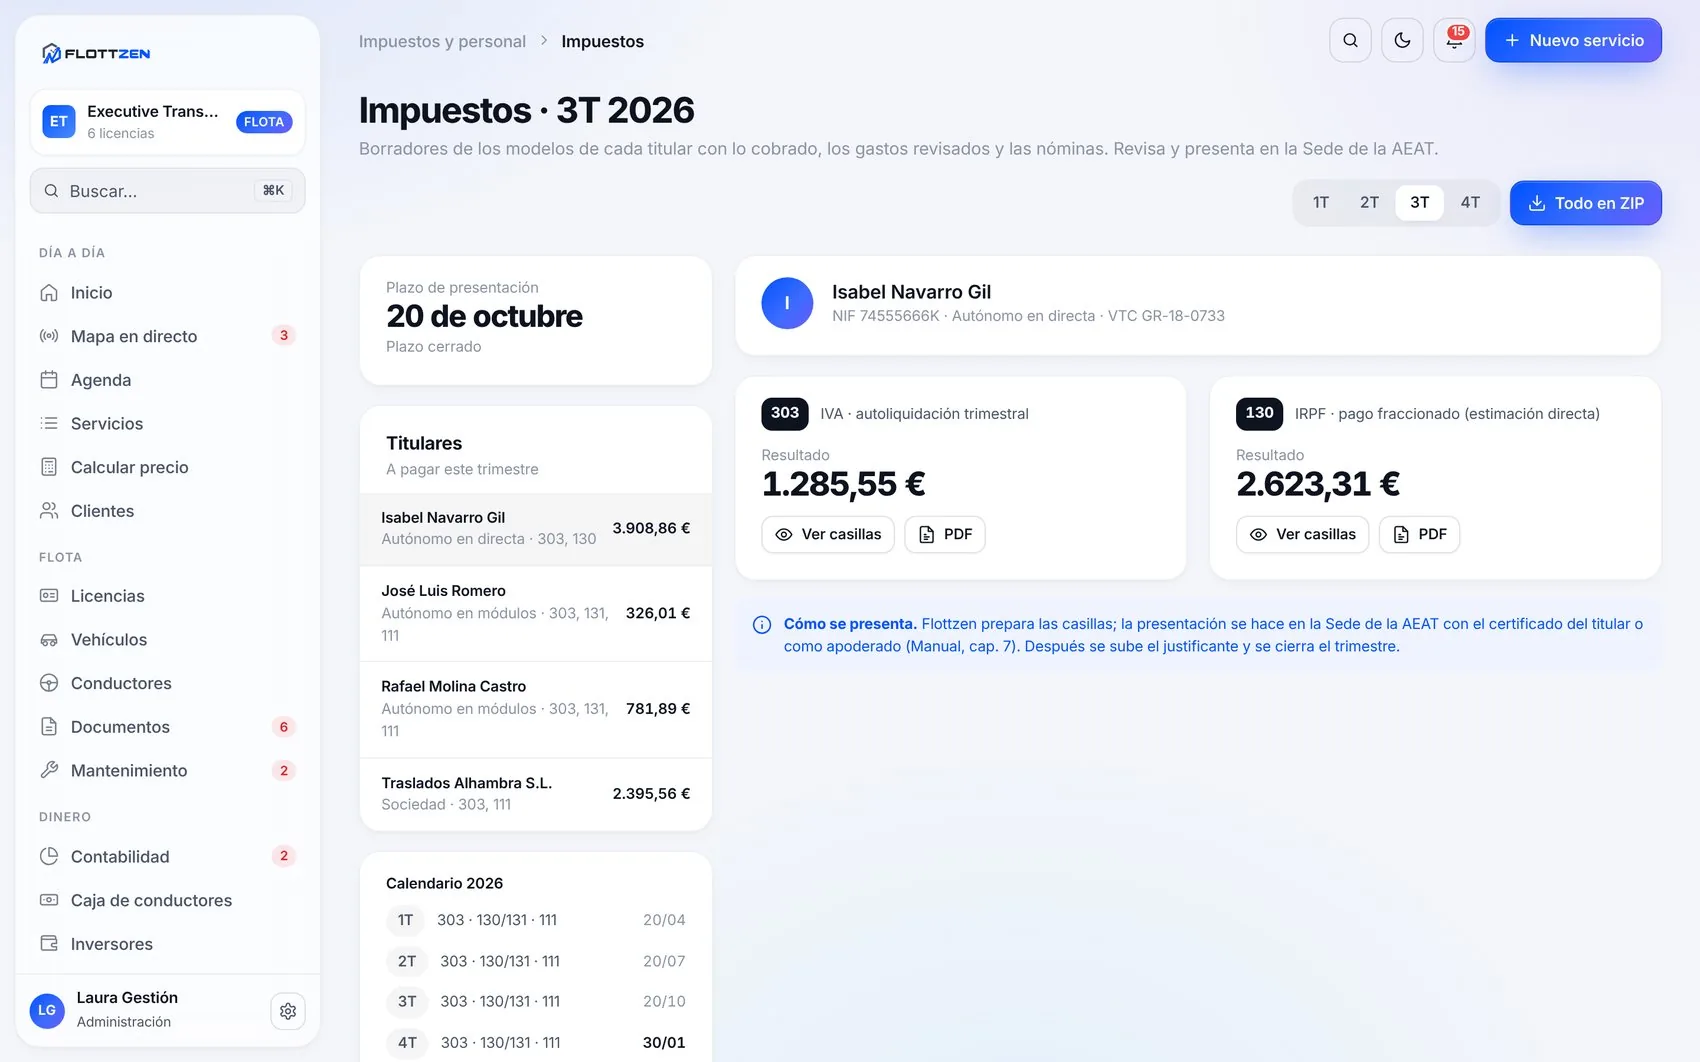
Task: Create a Nuevo servicio
Action: (1574, 41)
